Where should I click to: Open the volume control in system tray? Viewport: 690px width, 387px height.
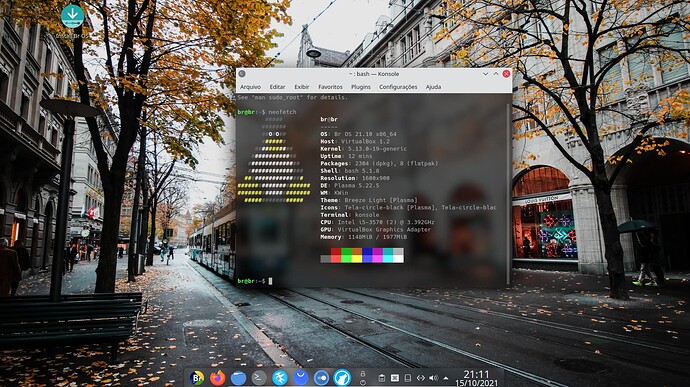433,378
